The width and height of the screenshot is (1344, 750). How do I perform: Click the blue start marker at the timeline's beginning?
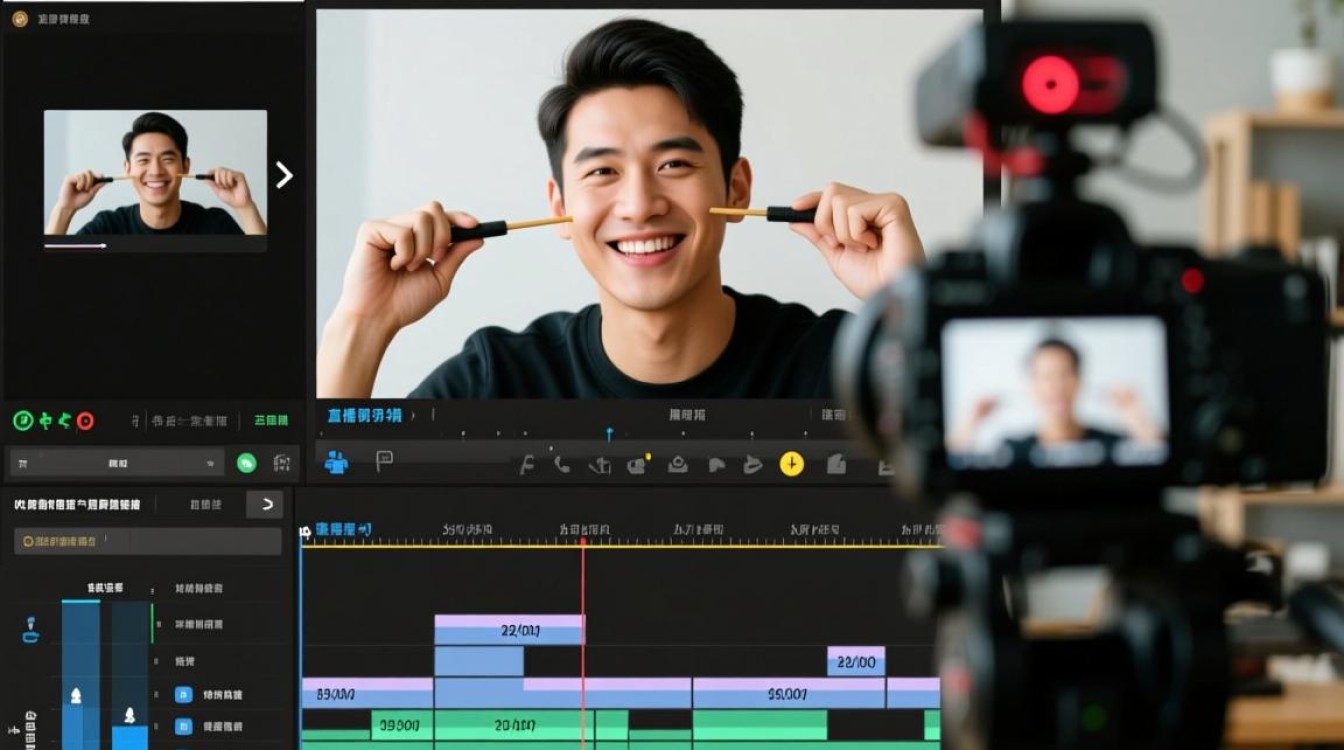point(304,533)
